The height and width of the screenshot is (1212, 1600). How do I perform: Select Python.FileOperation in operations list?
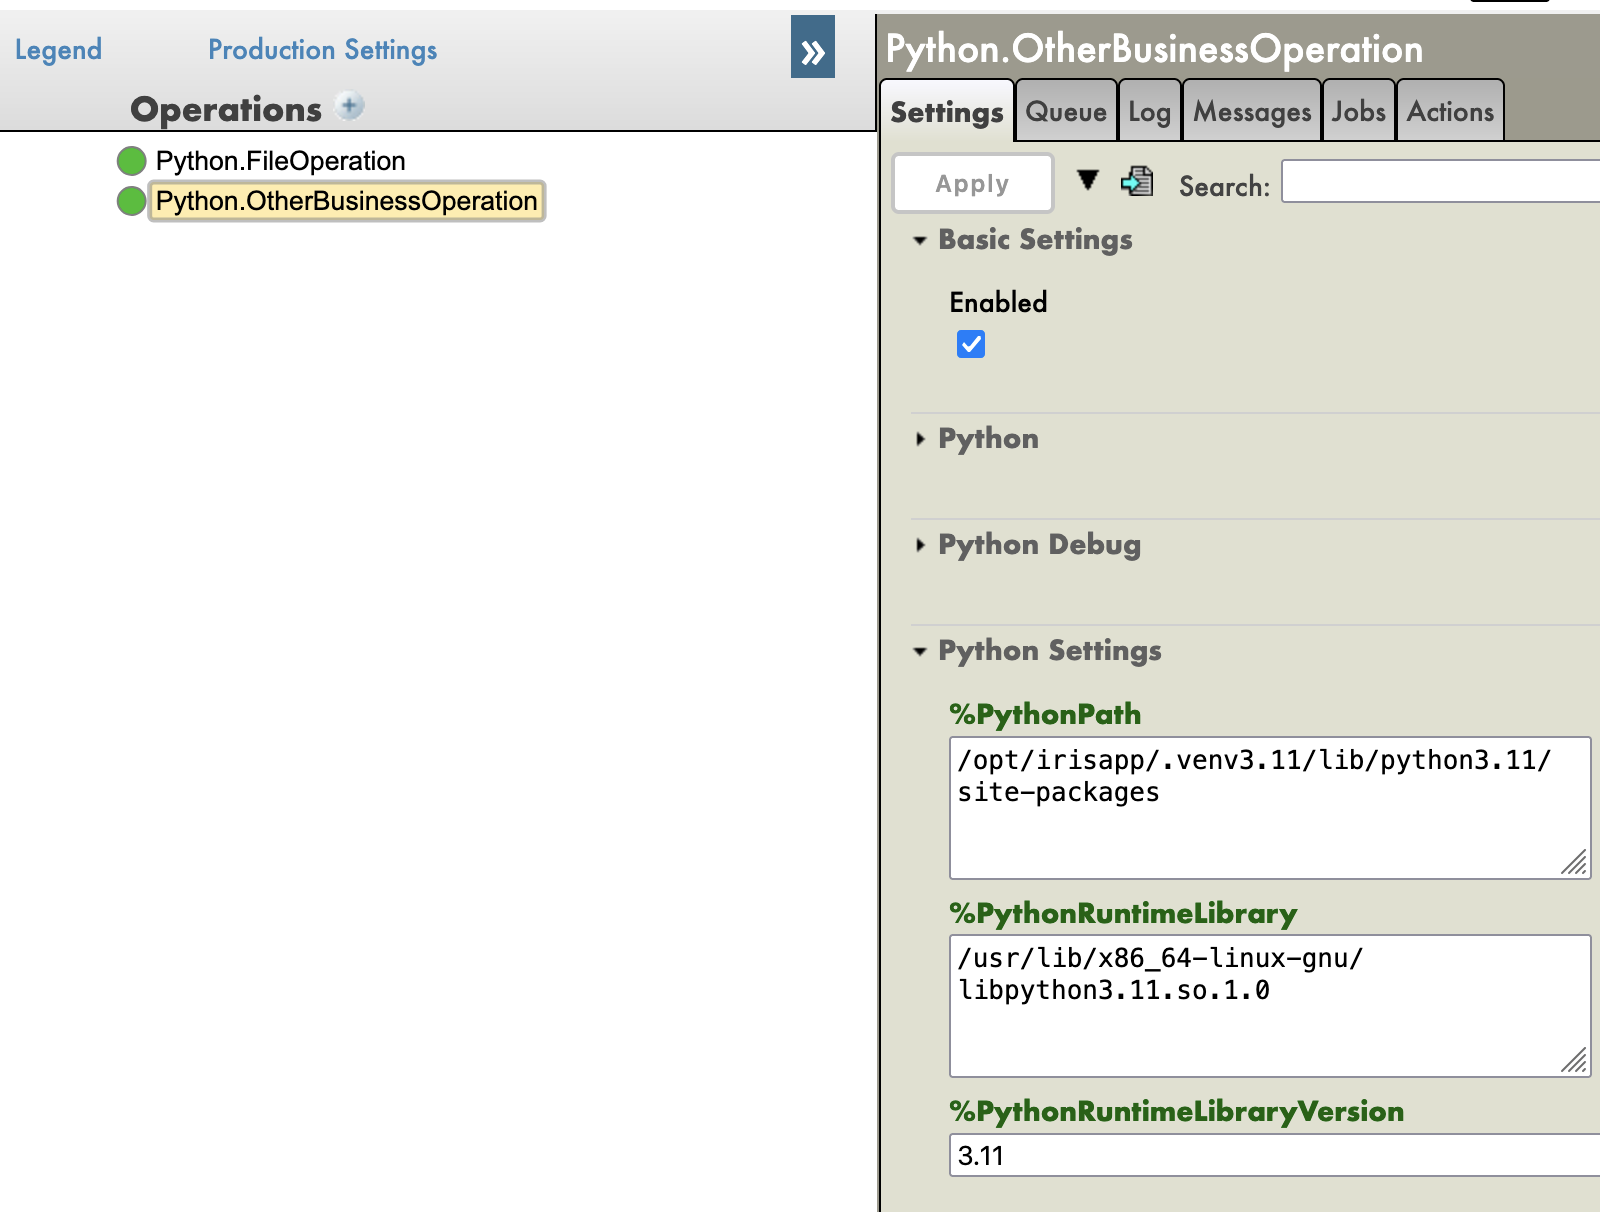tap(280, 161)
